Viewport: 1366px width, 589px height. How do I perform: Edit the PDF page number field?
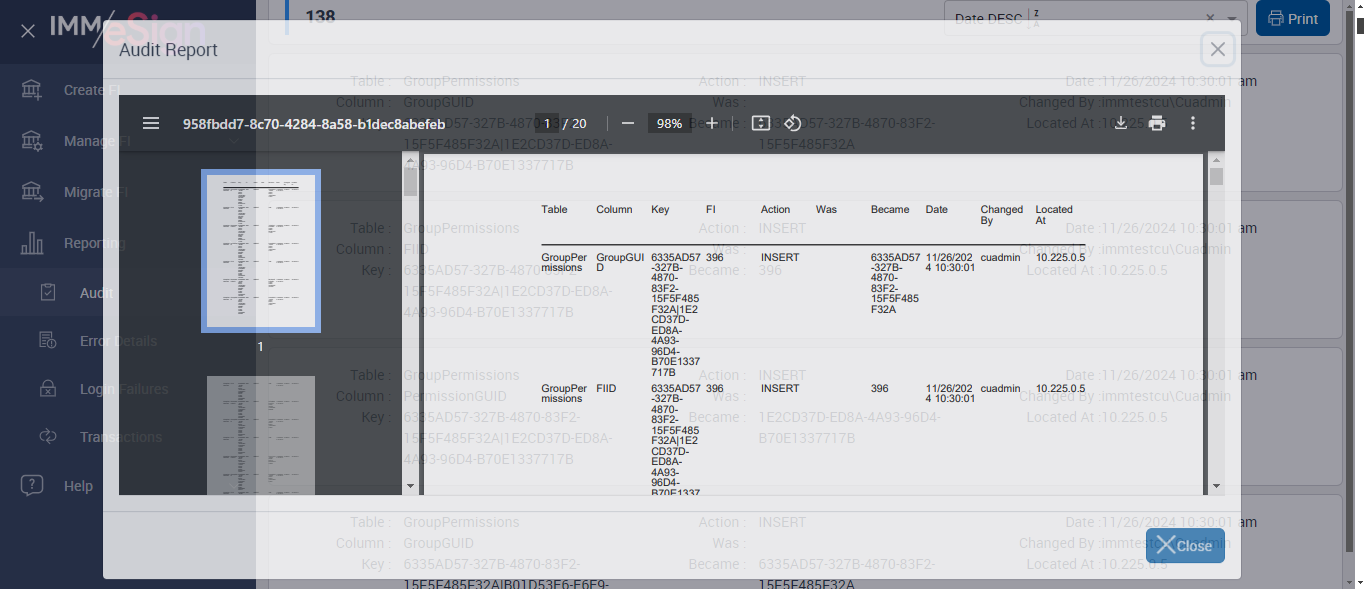[x=546, y=124]
